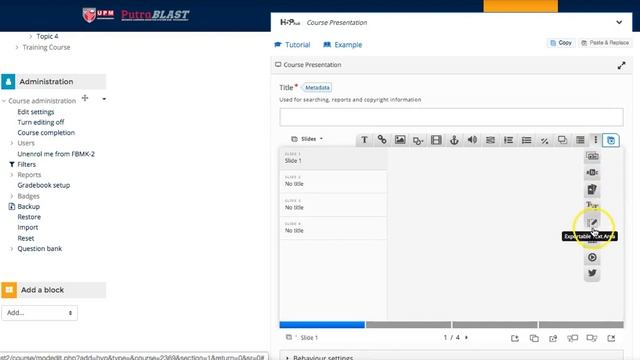Image resolution: width=640 pixels, height=360 pixels.
Task: Jump to slide 3 on the progress bar
Action: coord(495,325)
